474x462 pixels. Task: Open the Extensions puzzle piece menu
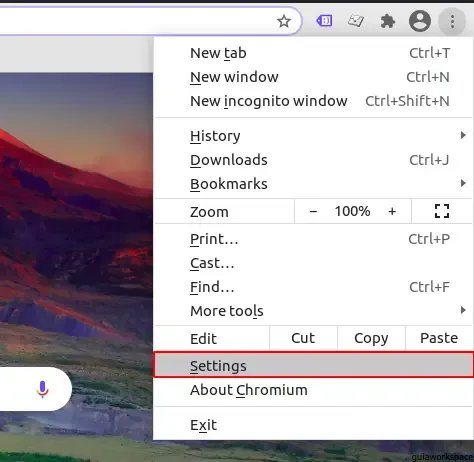[388, 21]
